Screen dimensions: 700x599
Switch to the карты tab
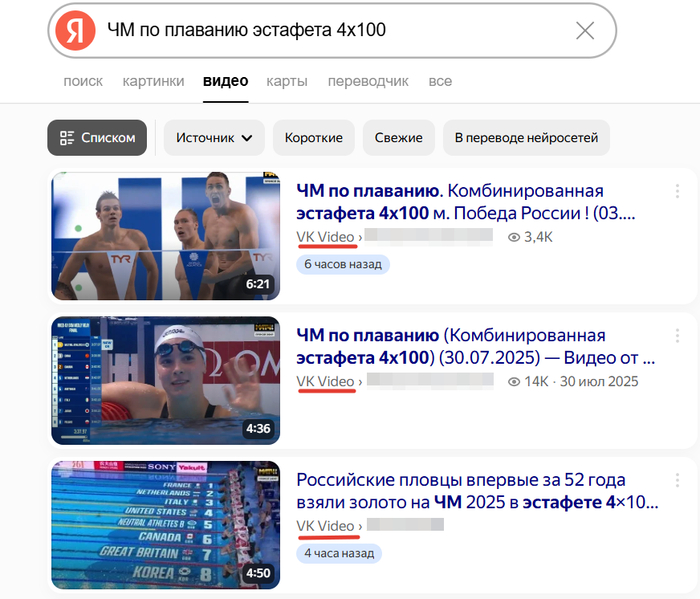pyautogui.click(x=287, y=81)
